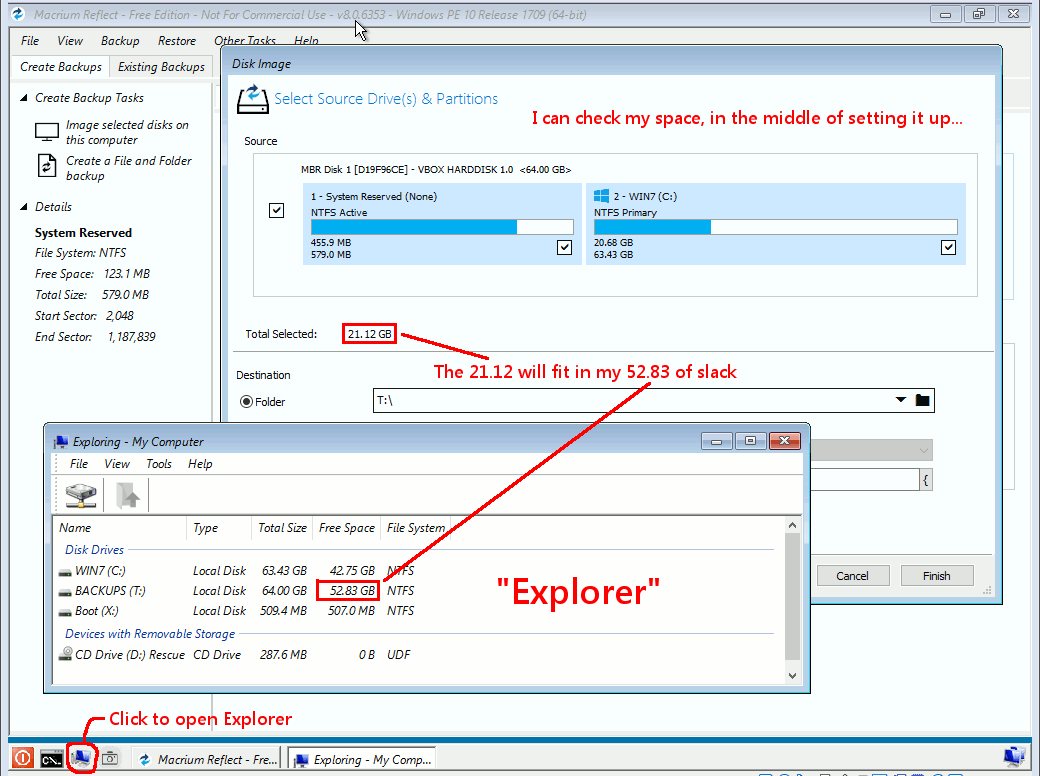Click Devices with Removable Storage group header

click(x=150, y=633)
